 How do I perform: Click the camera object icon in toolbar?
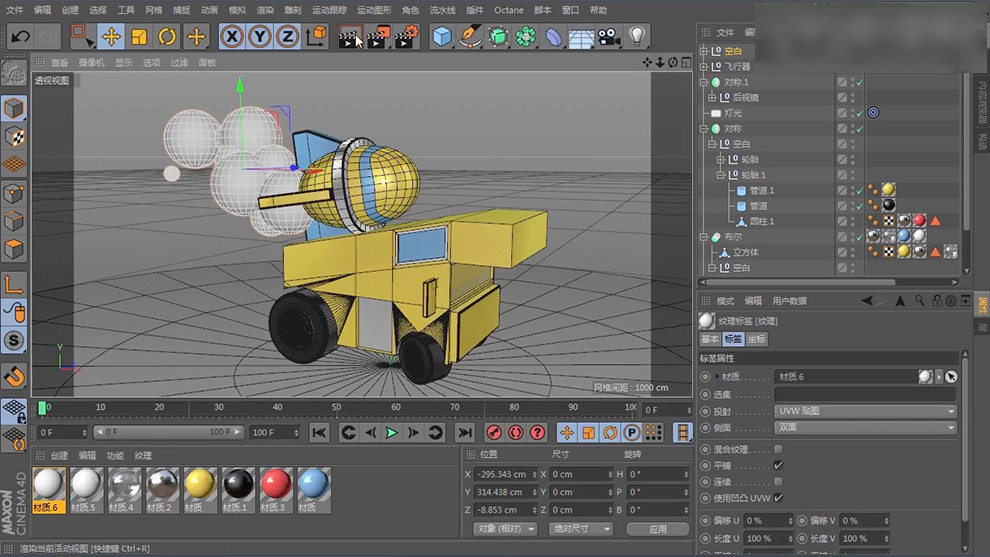(x=608, y=37)
